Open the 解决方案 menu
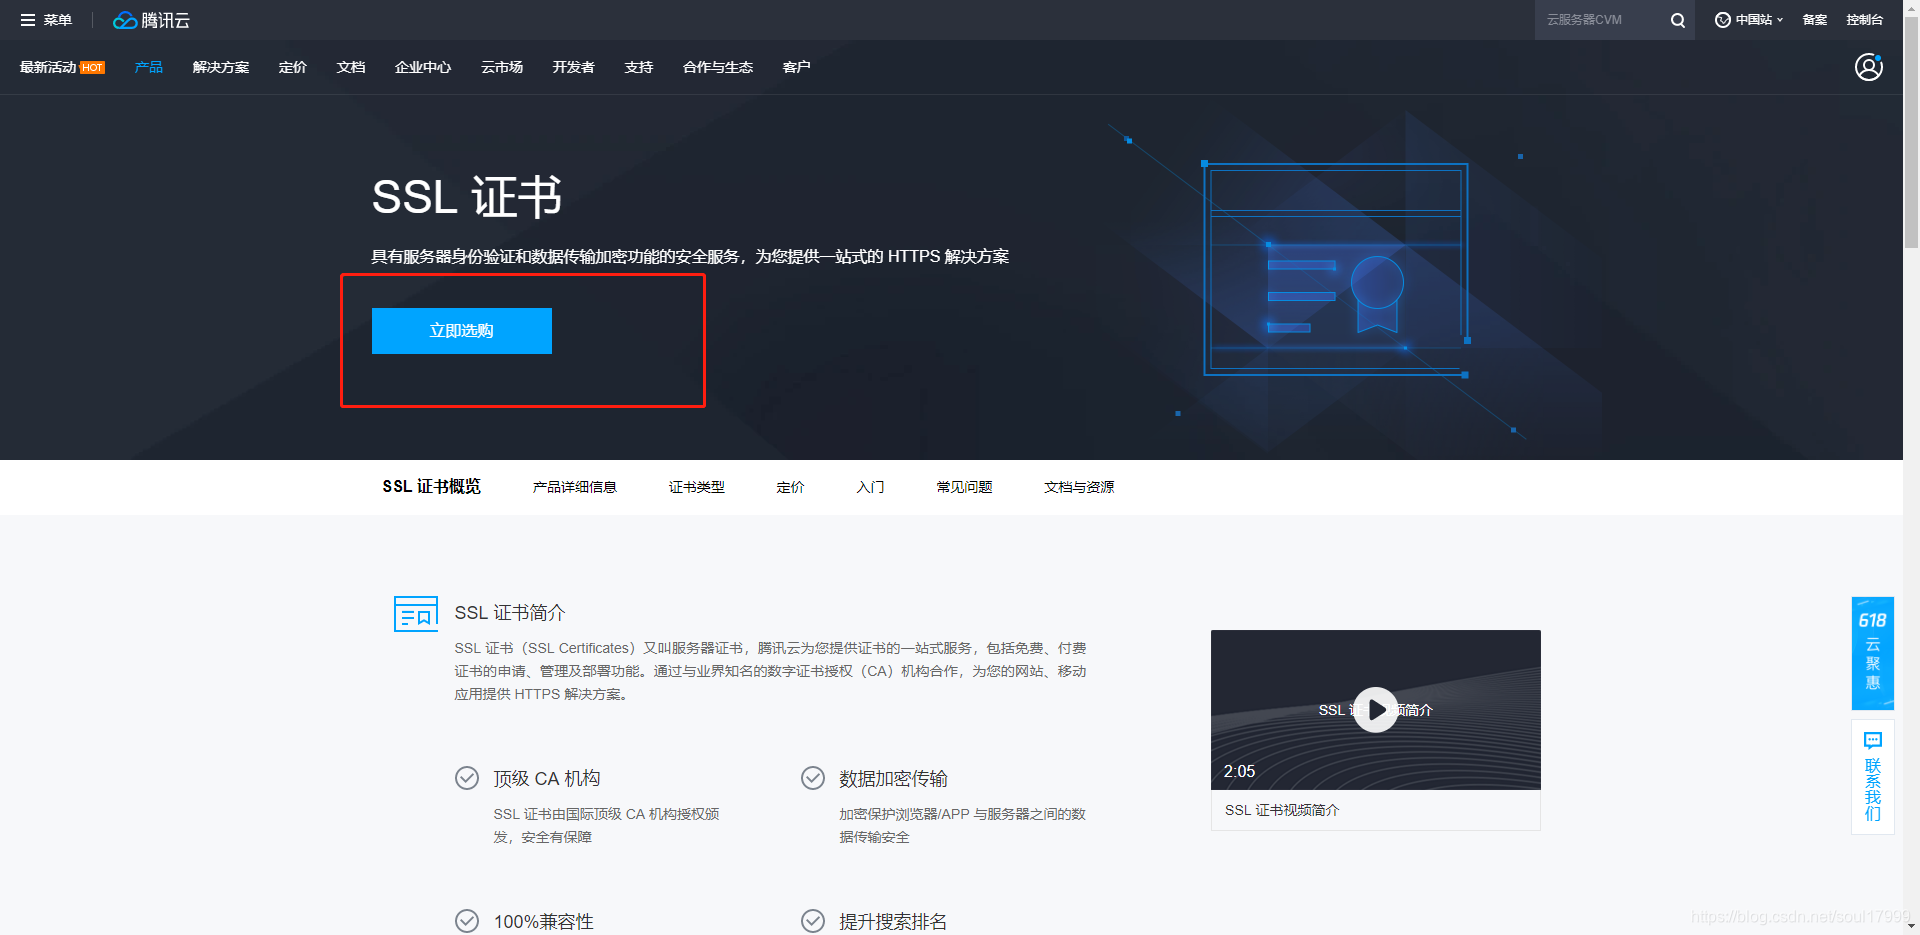1920x935 pixels. (x=221, y=67)
